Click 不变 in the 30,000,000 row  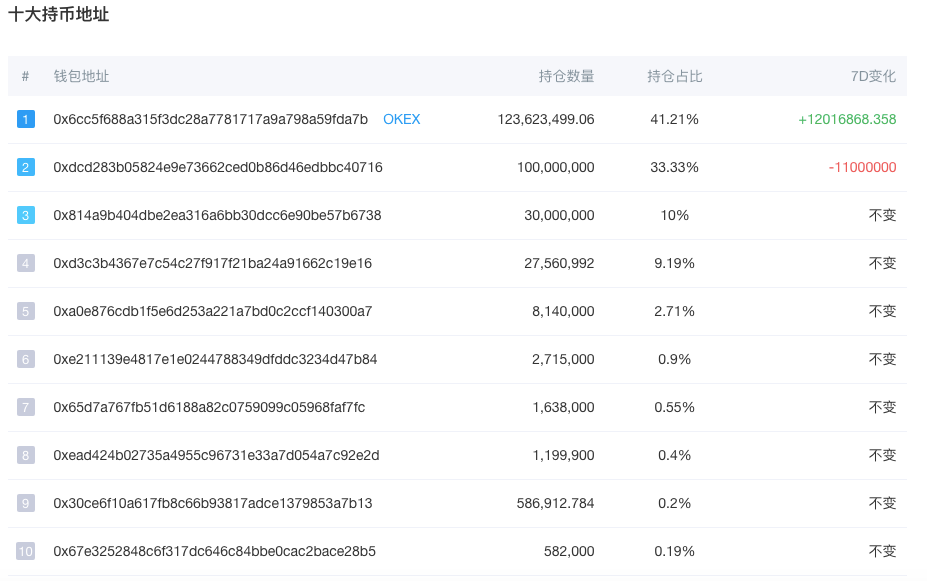click(x=883, y=215)
